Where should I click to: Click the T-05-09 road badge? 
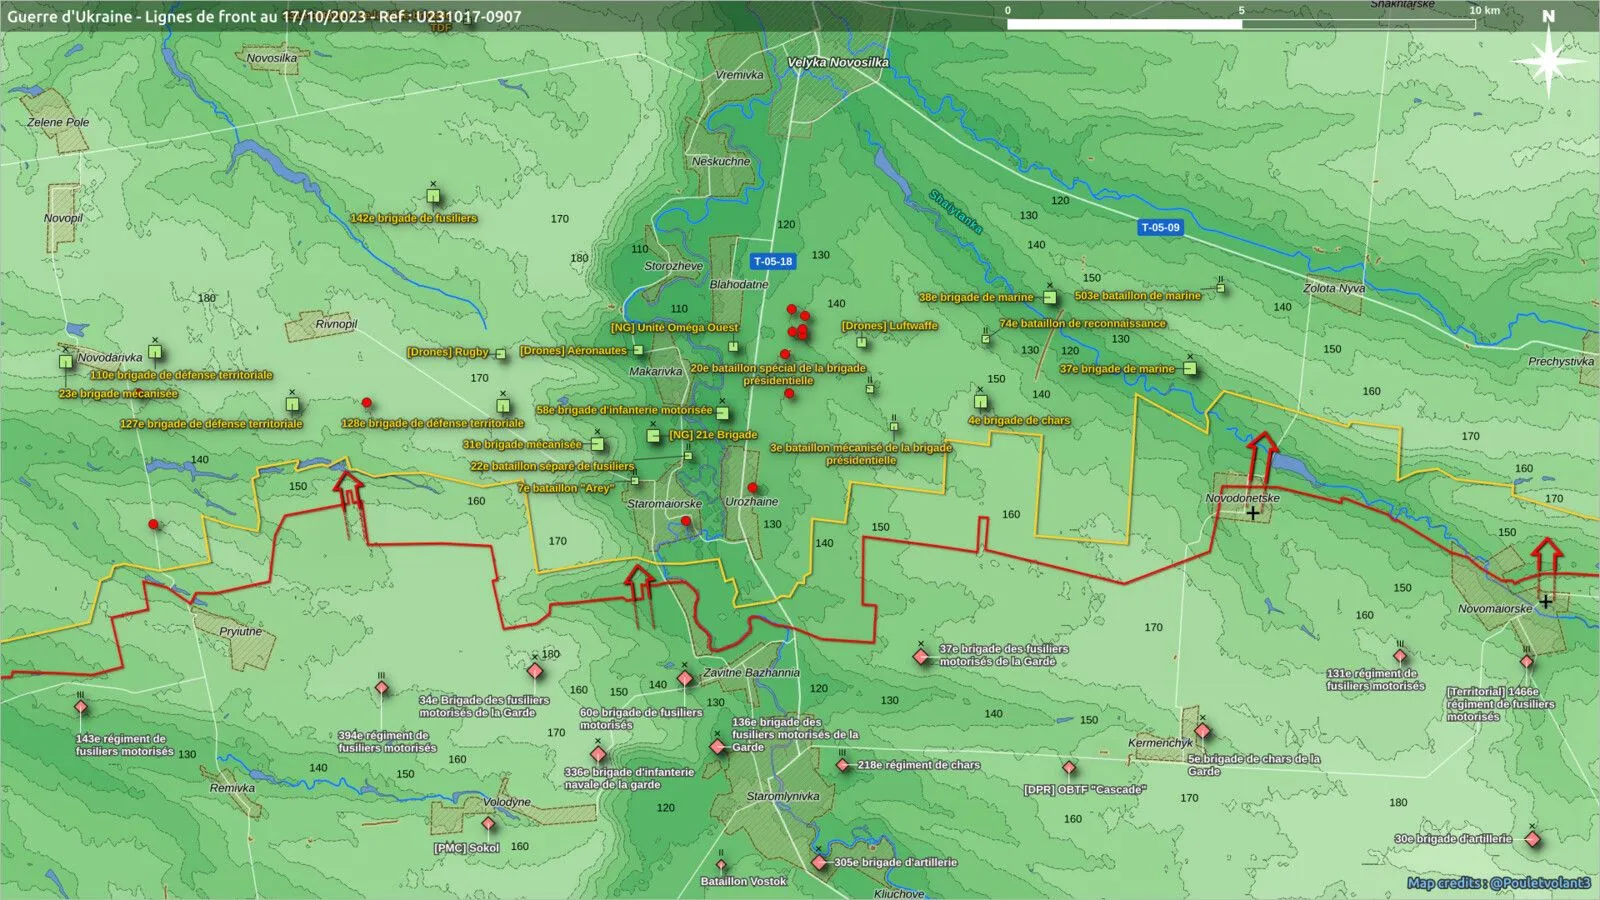coord(1160,227)
